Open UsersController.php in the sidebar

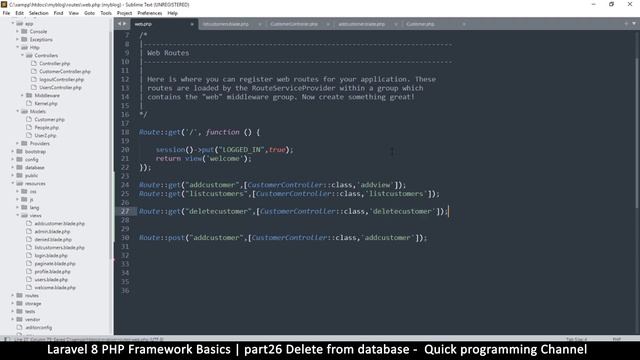(60, 87)
